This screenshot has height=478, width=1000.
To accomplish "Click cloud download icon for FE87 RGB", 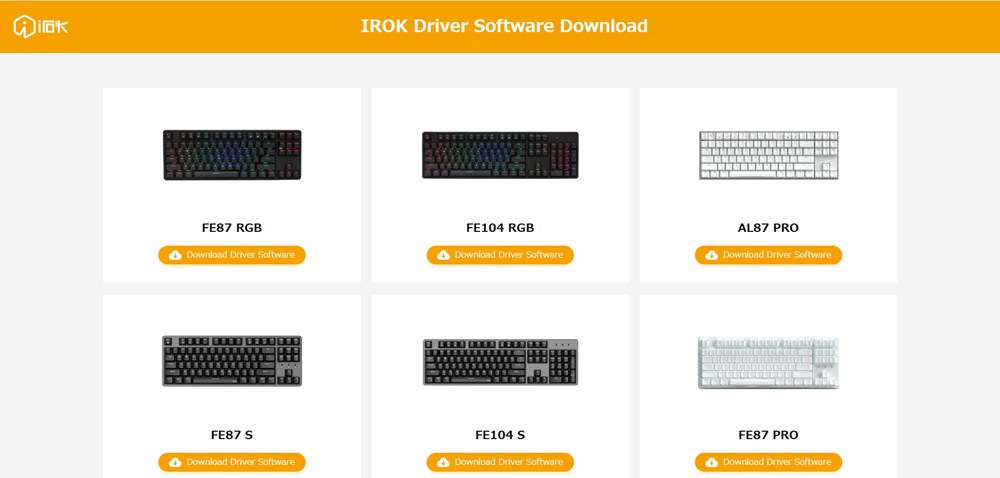I will (175, 255).
